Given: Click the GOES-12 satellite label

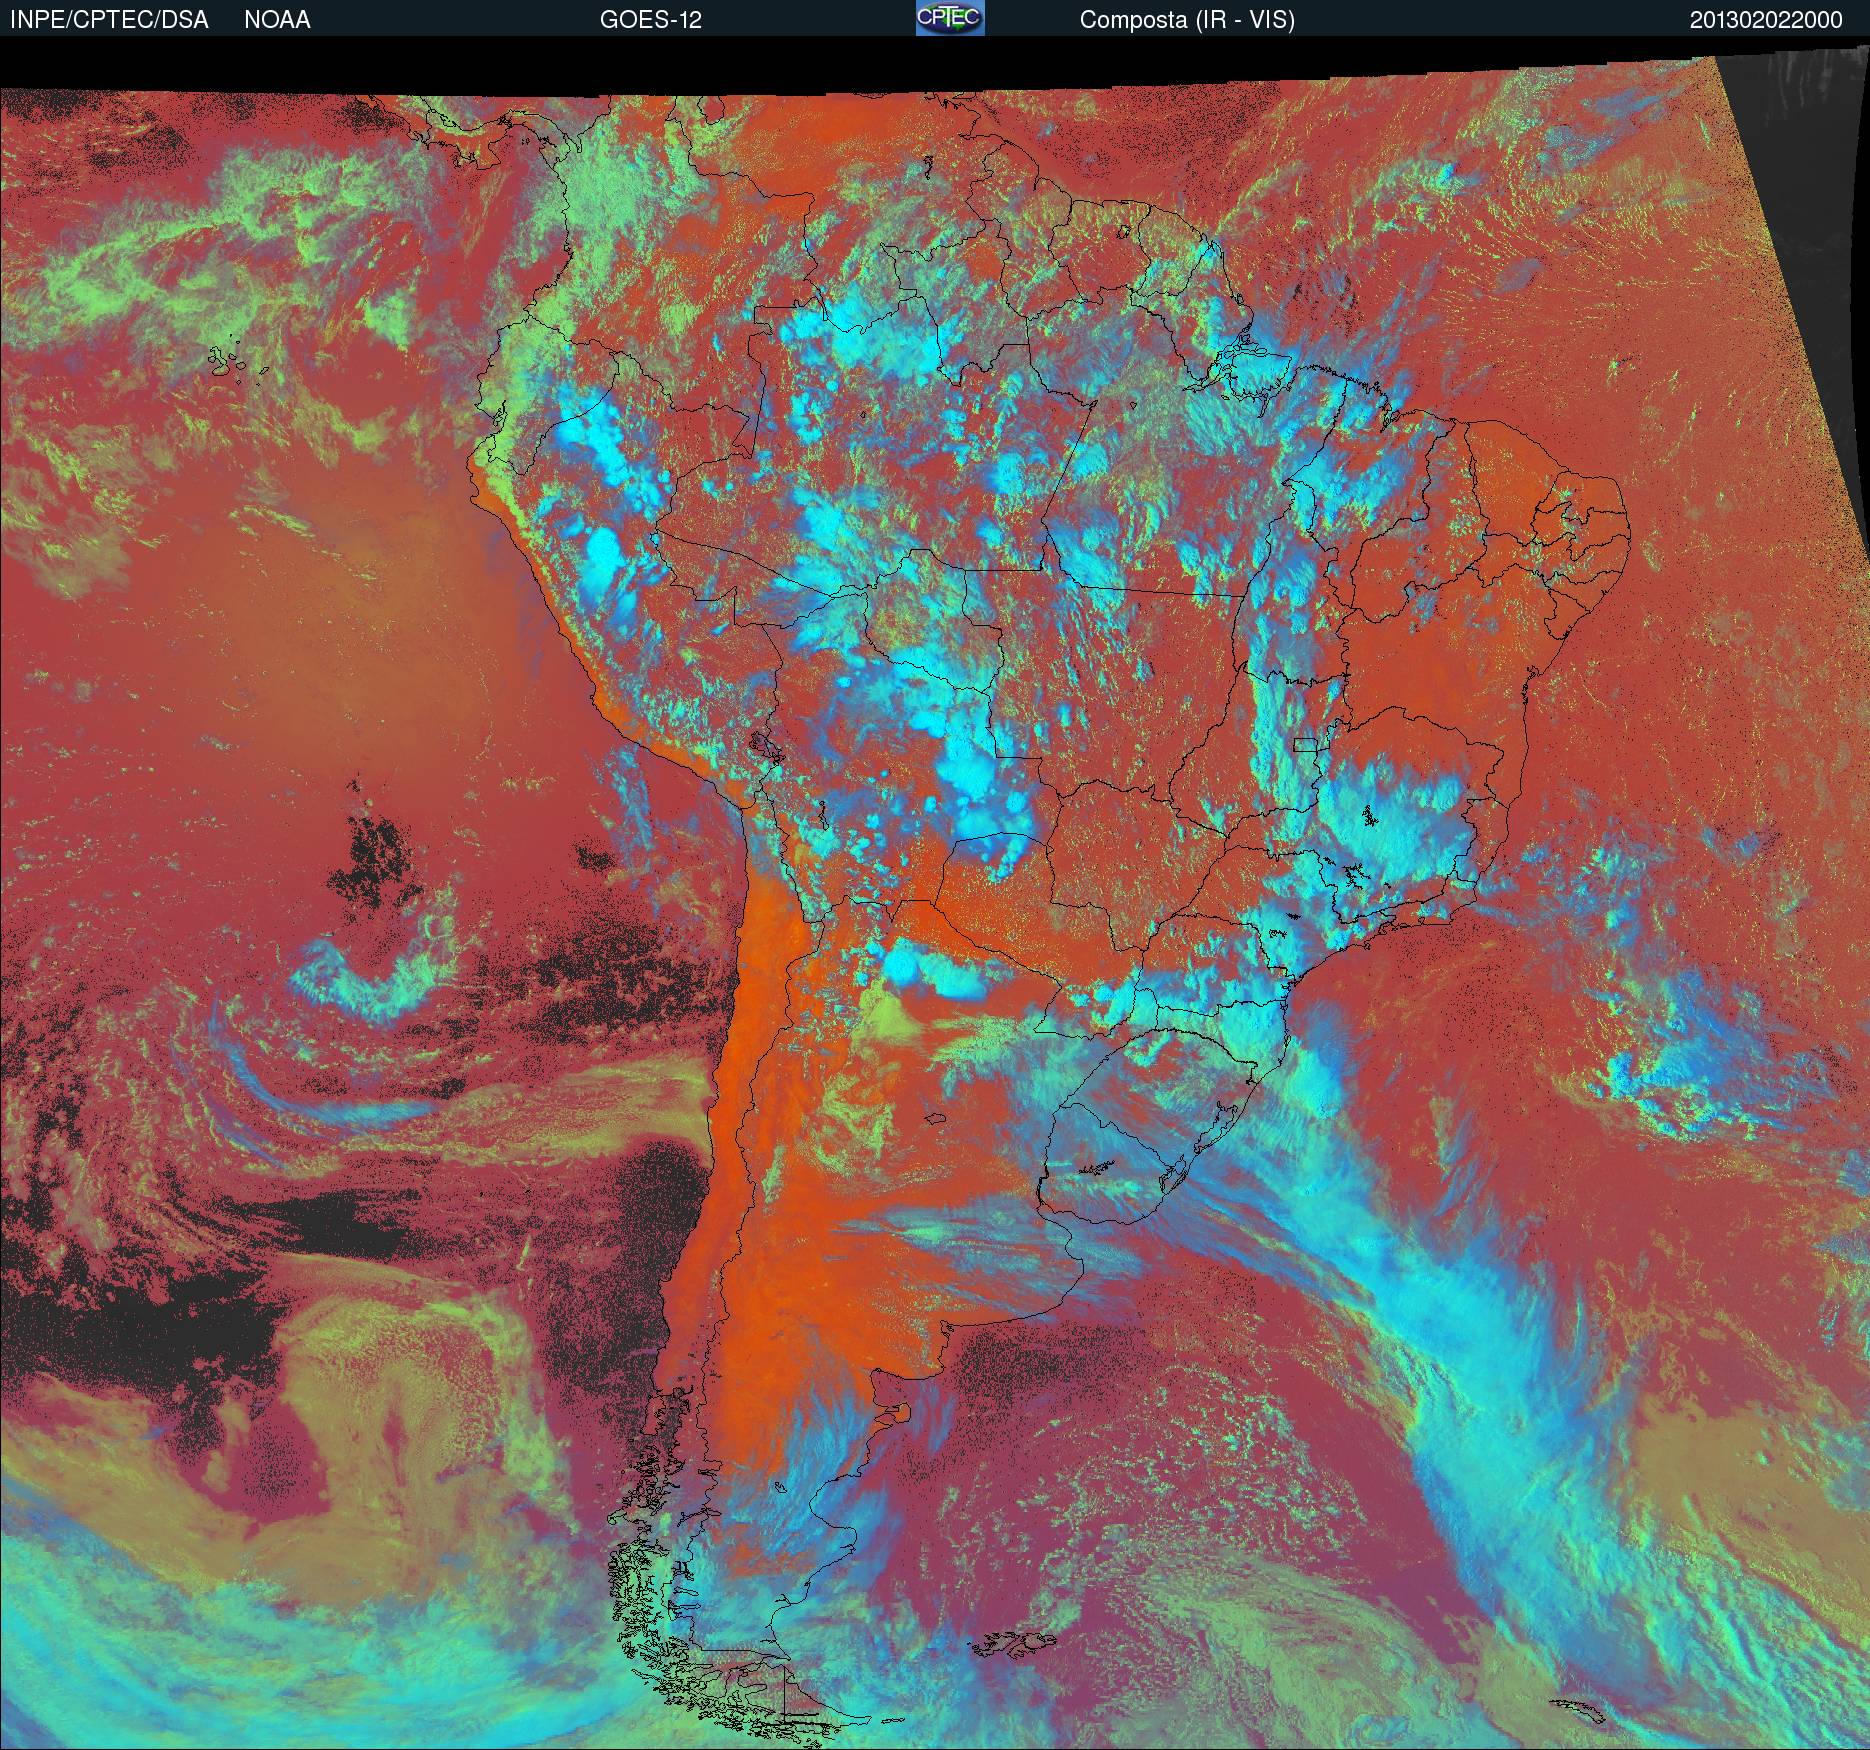Looking at the screenshot, I should pyautogui.click(x=651, y=20).
